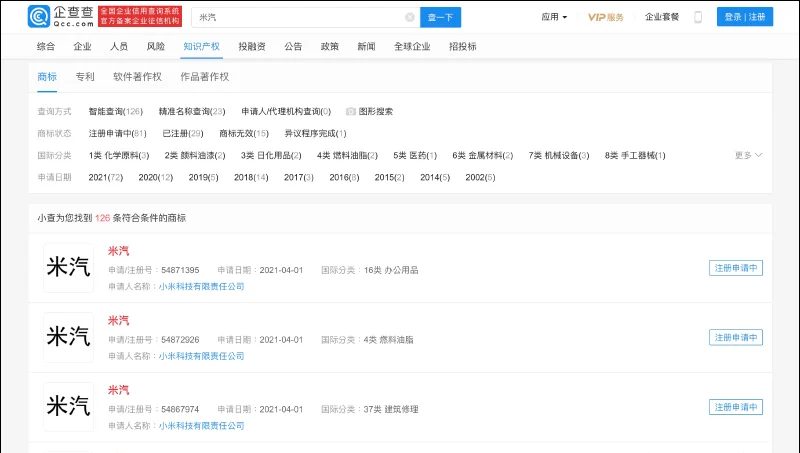Filter application date 2015(2)

pyautogui.click(x=389, y=177)
